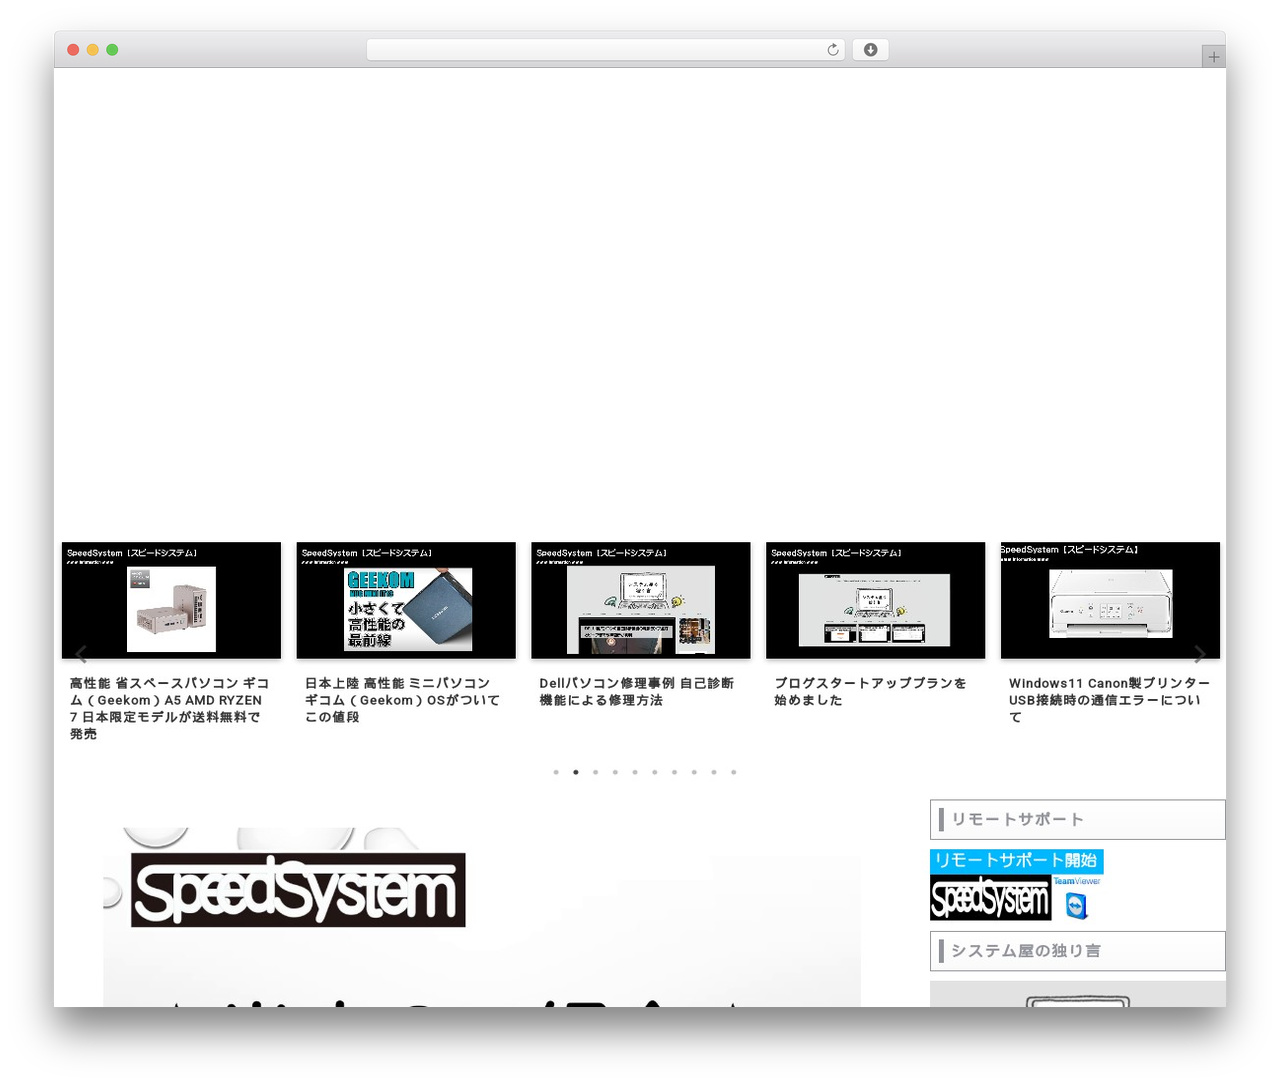Viewport: 1280px width, 1084px height.
Task: Select the first carousel pagination dot
Action: point(556,772)
